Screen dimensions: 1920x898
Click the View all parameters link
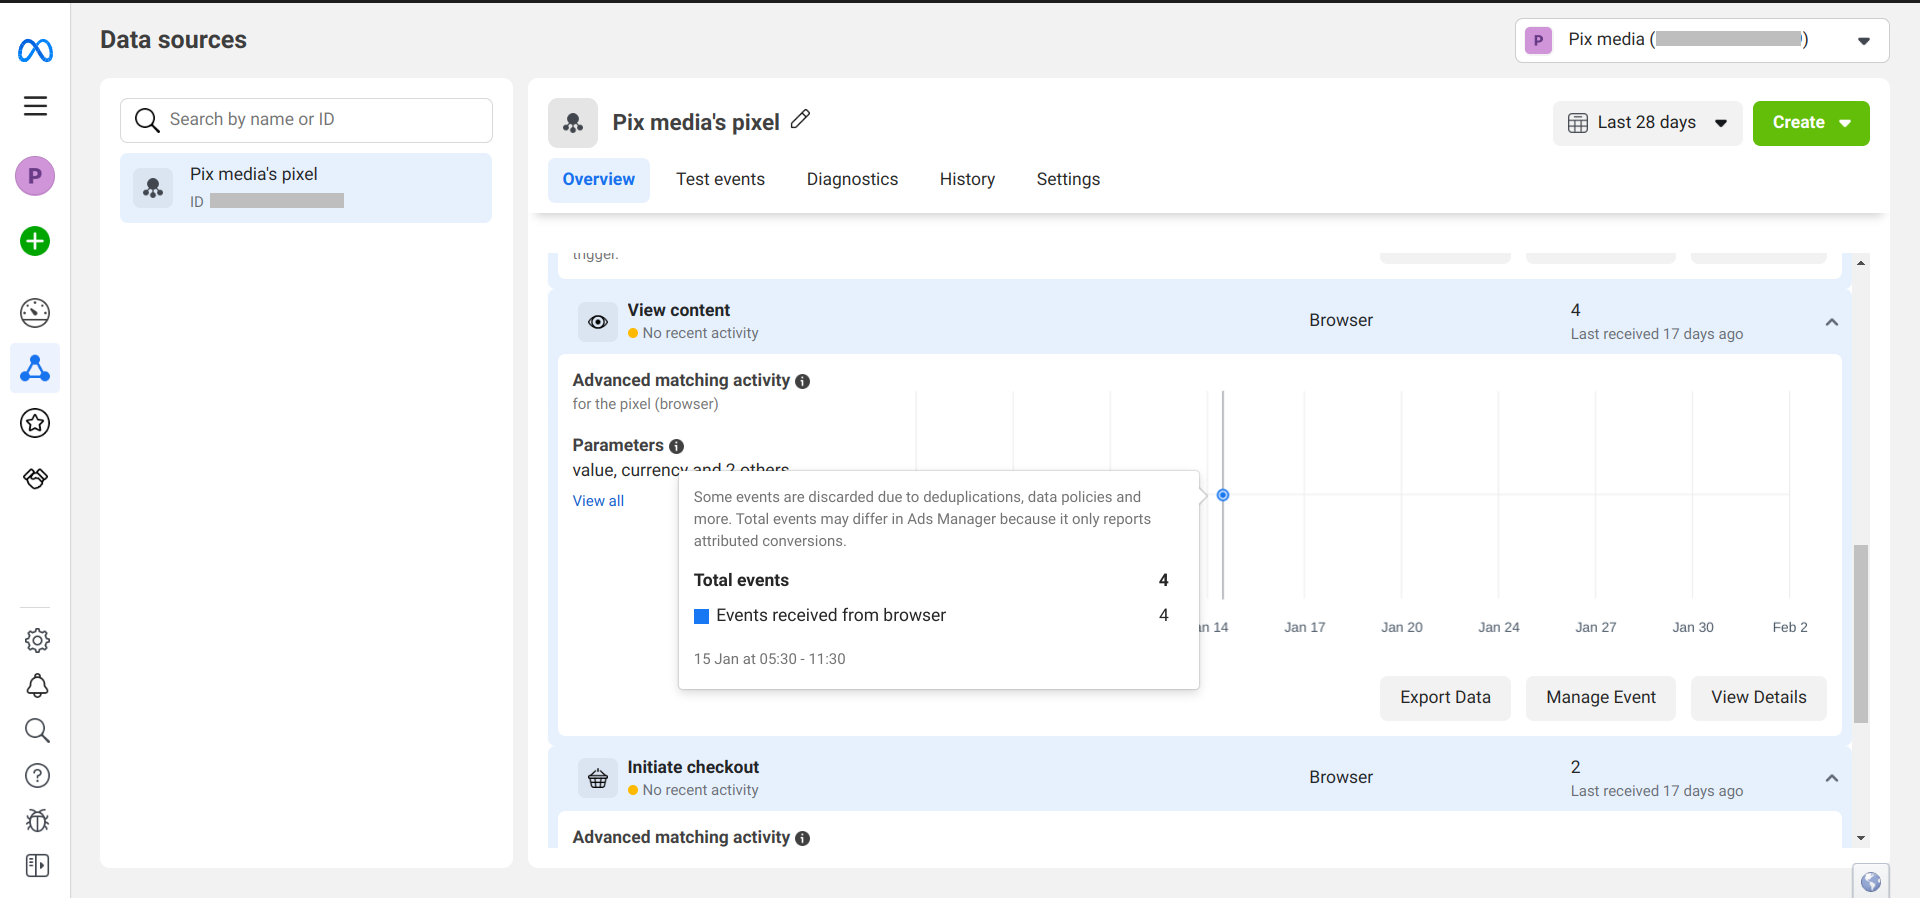(x=598, y=501)
